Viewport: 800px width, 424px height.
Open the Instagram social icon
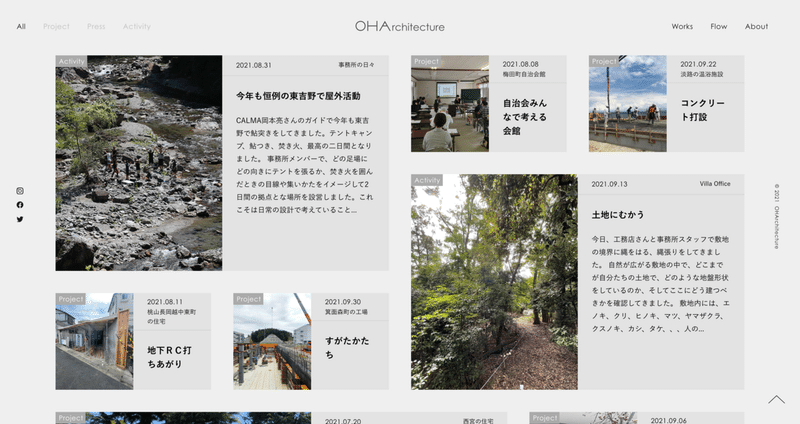(x=20, y=191)
